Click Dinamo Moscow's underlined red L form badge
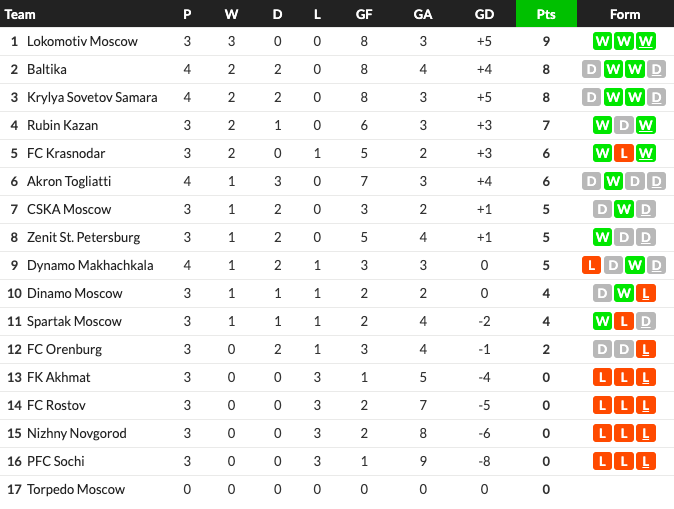The width and height of the screenshot is (674, 509). pos(646,293)
